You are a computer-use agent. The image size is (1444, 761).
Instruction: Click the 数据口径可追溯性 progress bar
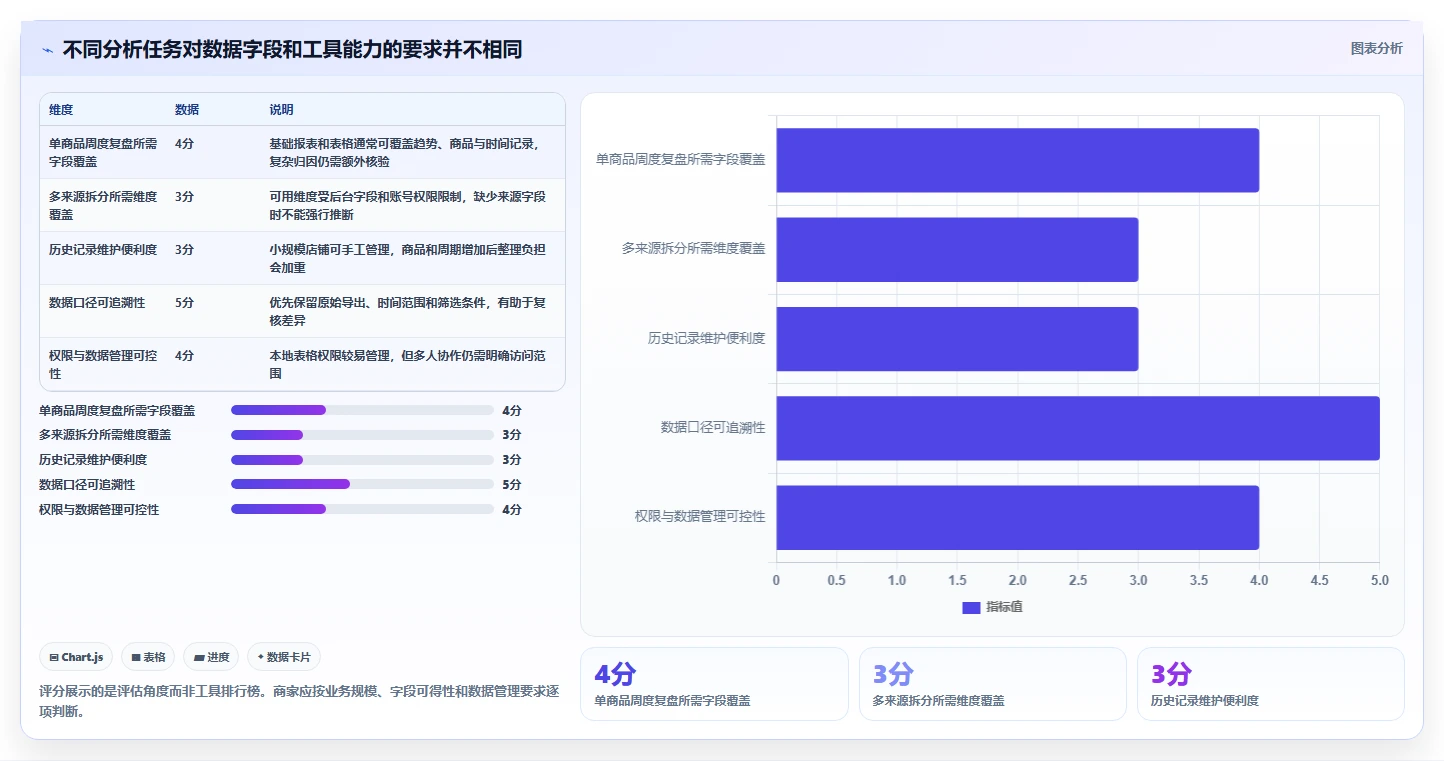pos(362,484)
